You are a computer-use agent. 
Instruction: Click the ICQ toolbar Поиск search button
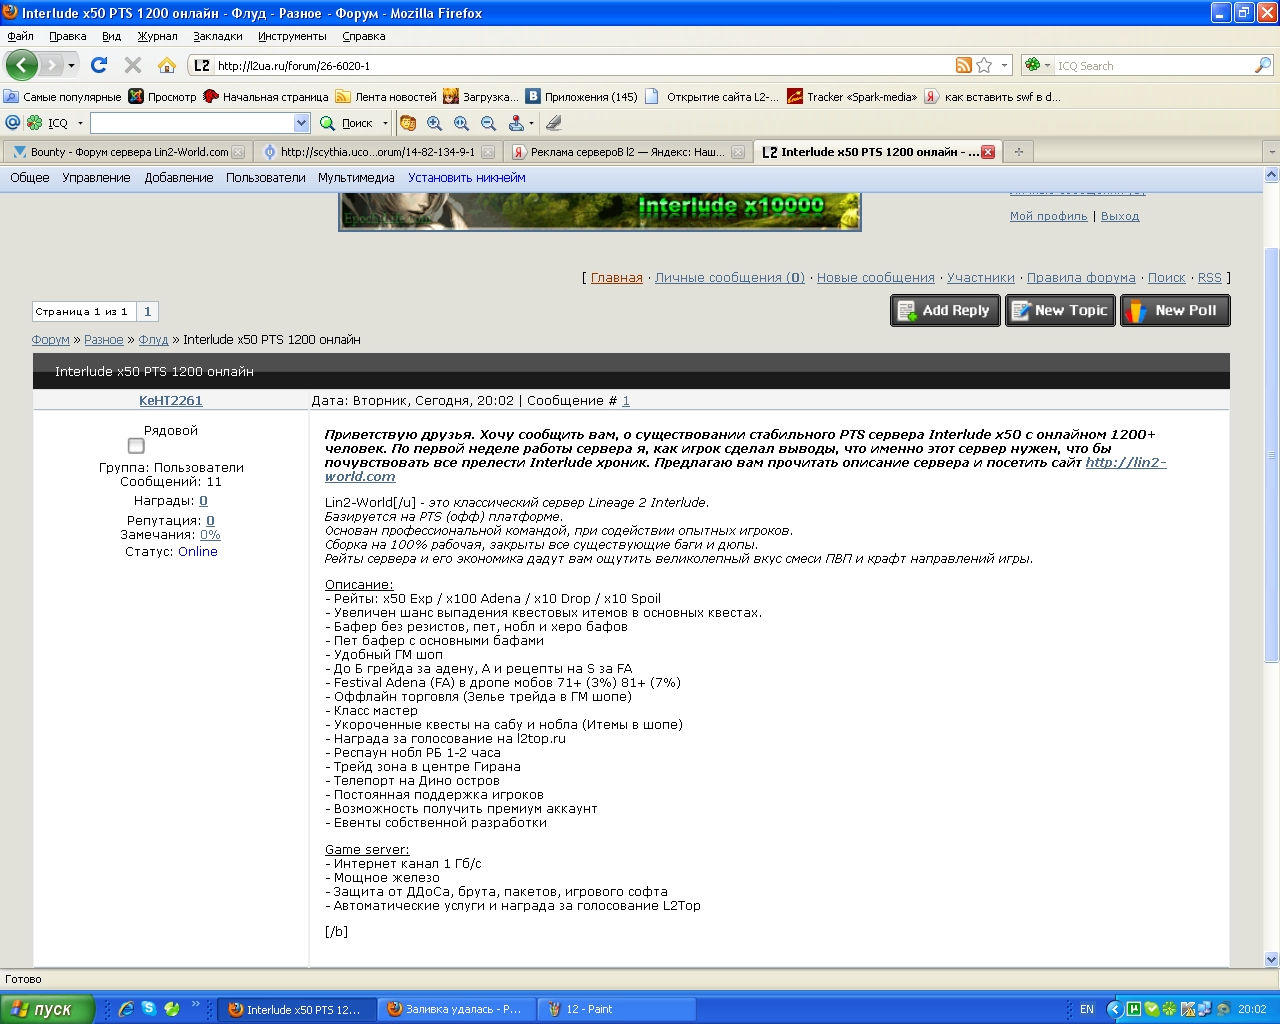click(347, 123)
